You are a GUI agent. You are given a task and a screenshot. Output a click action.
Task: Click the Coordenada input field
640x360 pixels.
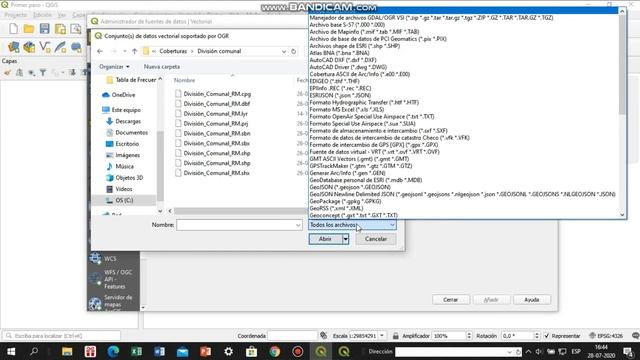292,336
